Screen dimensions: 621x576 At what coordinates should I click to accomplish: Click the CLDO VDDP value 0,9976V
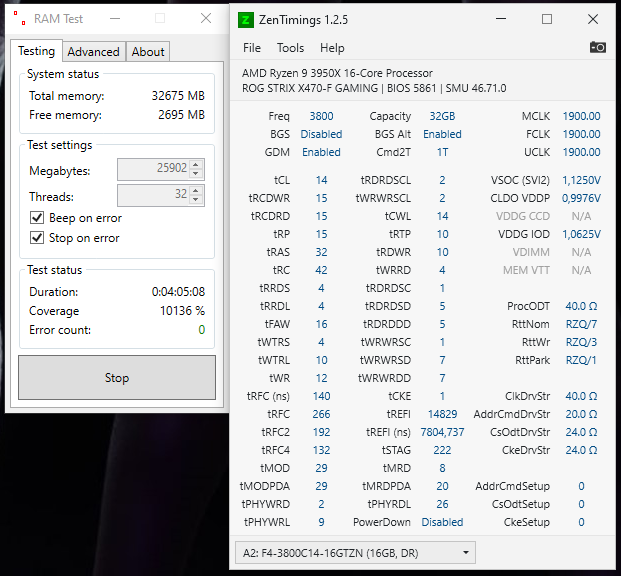pyautogui.click(x=581, y=198)
